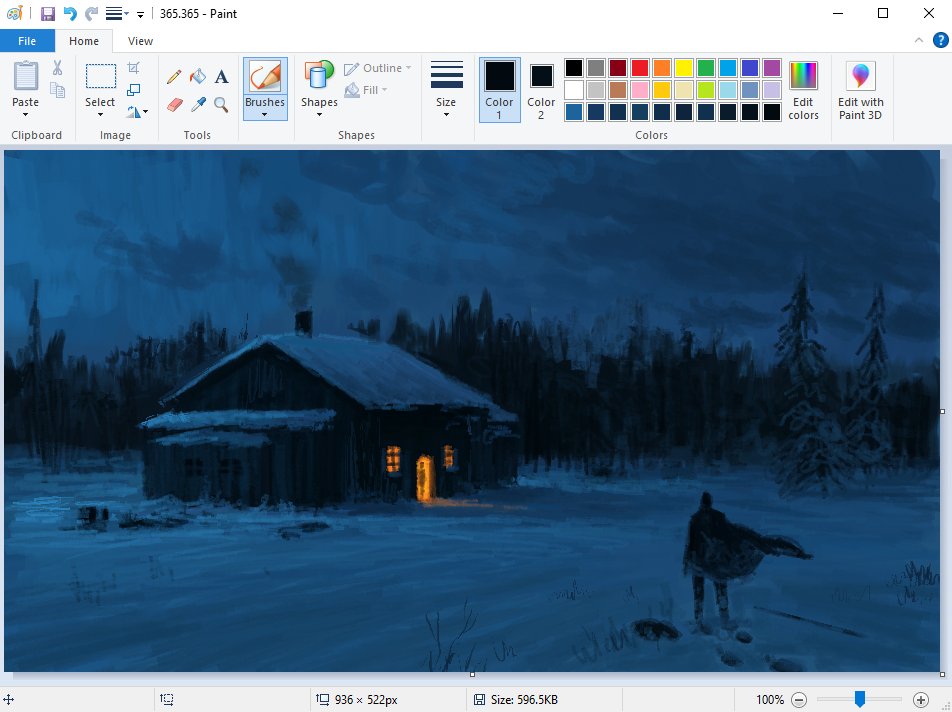
Task: Click the Cut scissors icon
Action: click(x=58, y=67)
